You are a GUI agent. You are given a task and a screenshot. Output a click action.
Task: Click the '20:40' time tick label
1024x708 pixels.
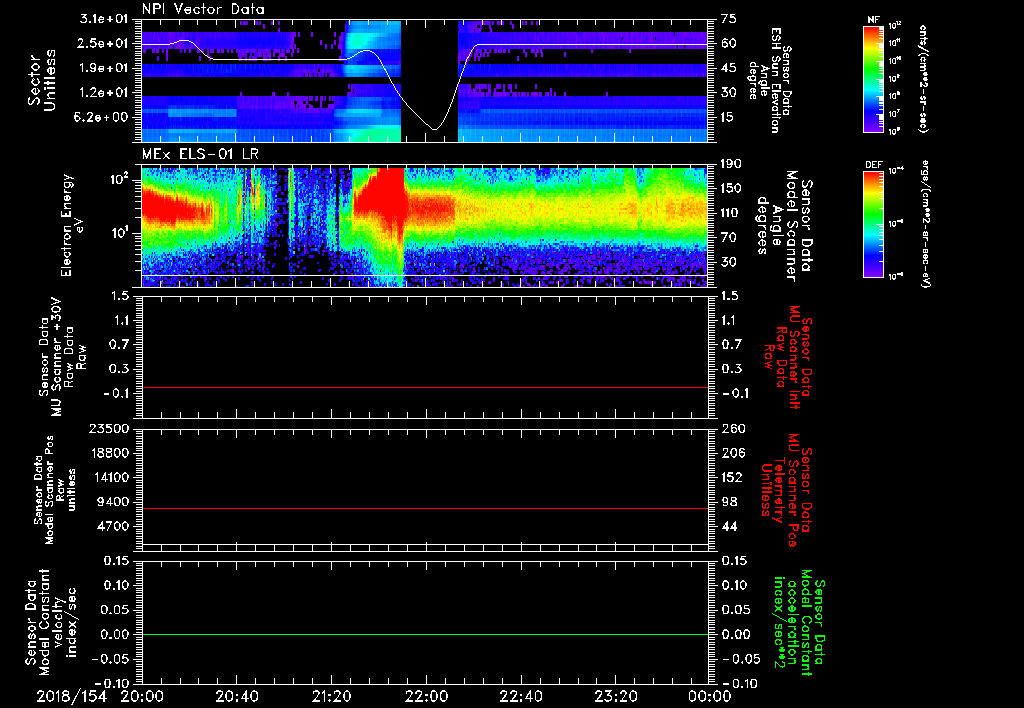tap(238, 696)
